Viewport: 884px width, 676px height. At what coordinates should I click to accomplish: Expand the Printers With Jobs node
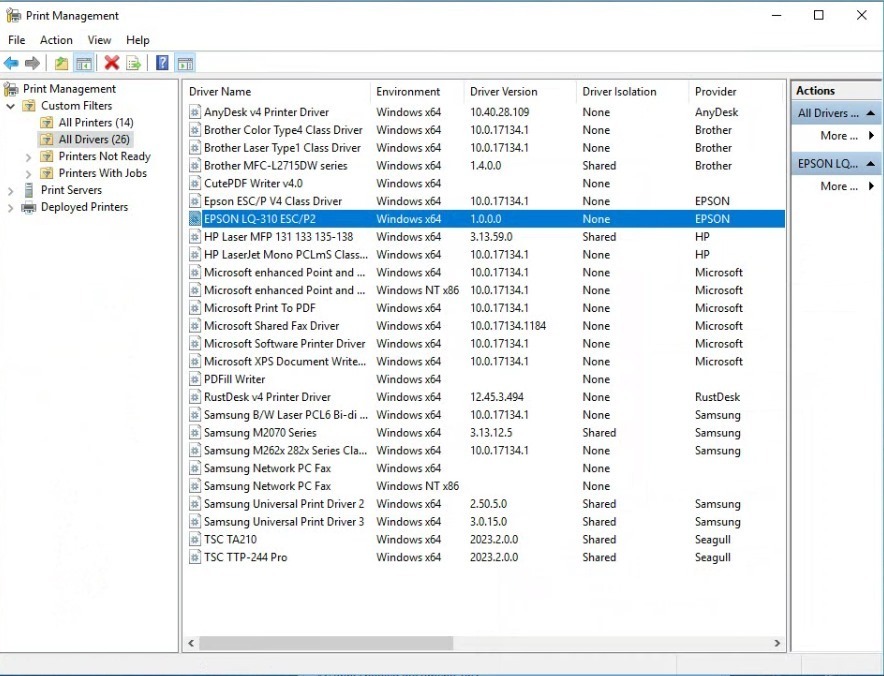(28, 174)
